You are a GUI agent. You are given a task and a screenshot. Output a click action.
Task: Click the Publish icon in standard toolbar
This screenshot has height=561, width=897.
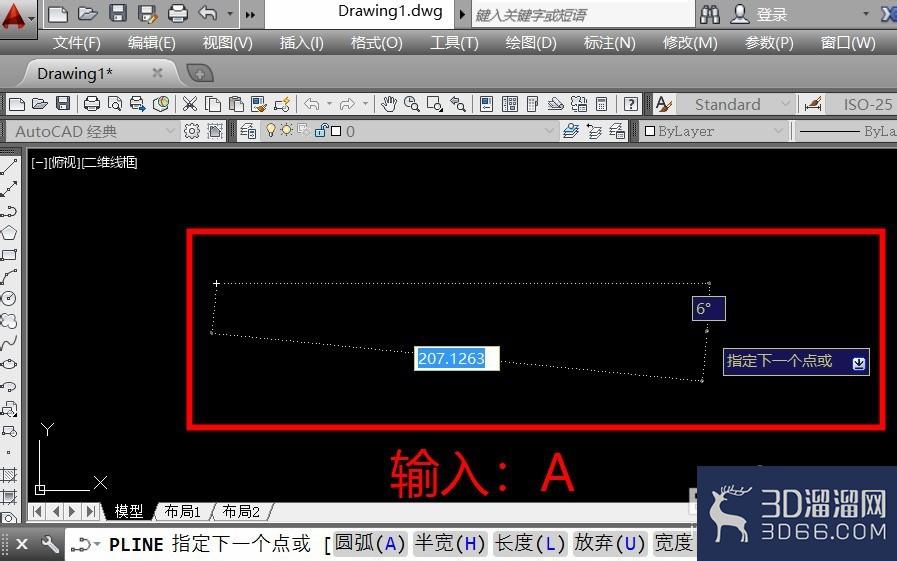coord(137,104)
